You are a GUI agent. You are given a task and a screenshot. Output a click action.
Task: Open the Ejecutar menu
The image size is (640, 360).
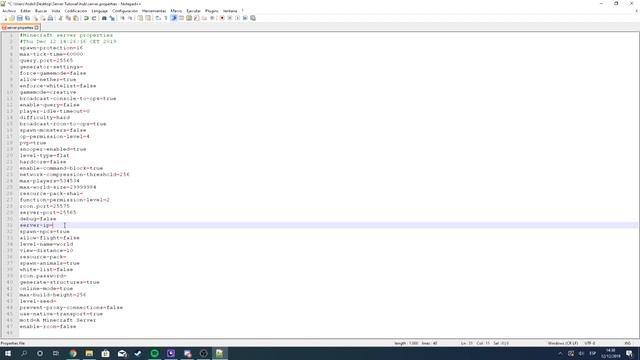point(193,11)
